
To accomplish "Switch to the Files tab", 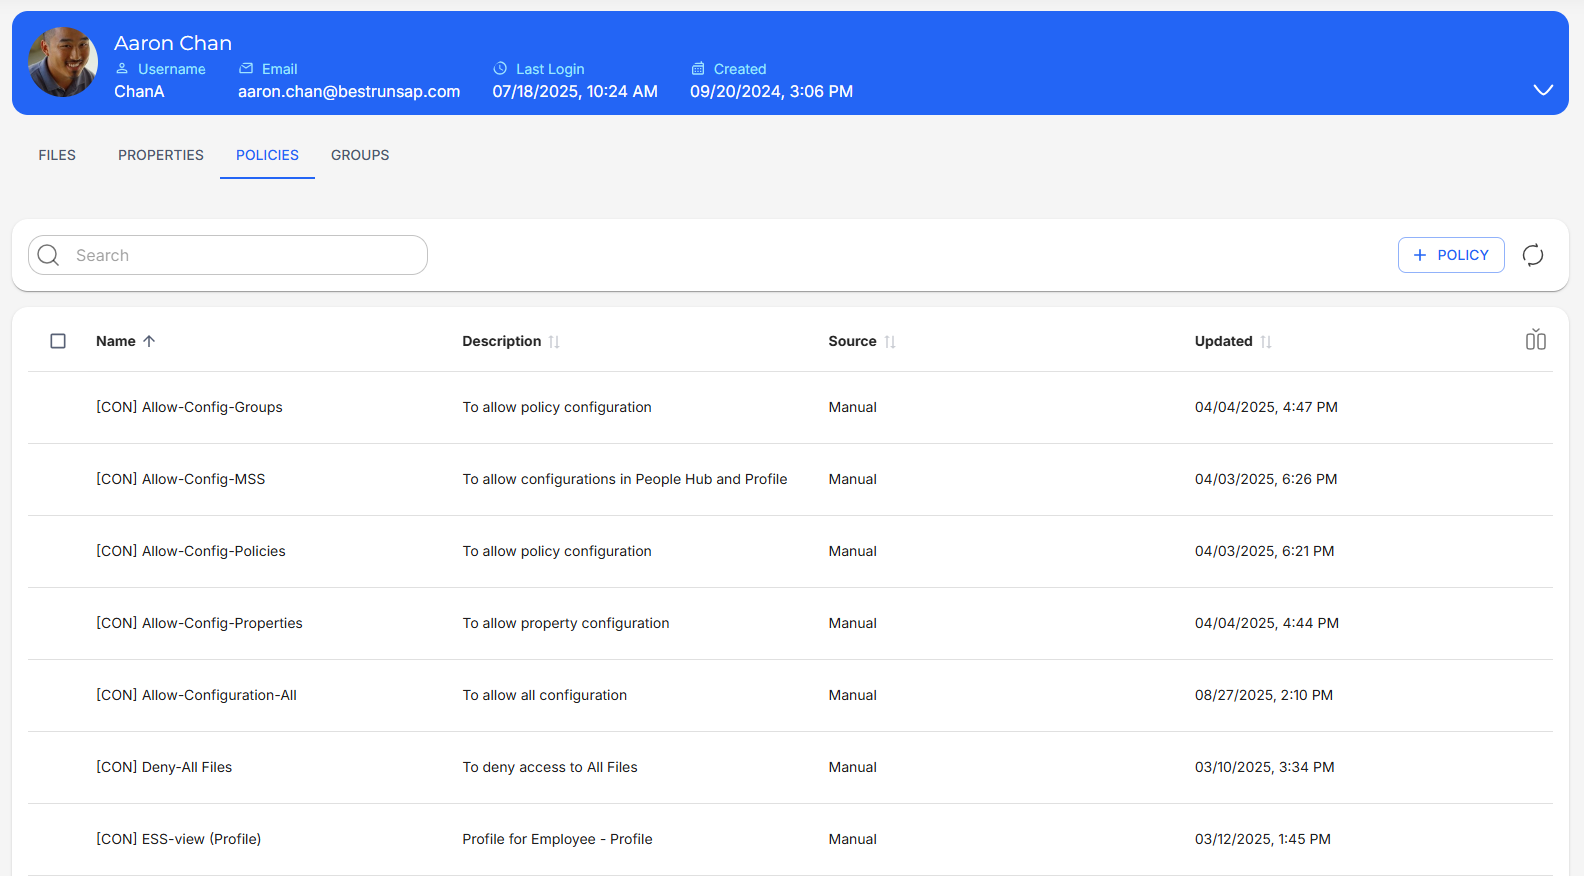I will (x=57, y=155).
